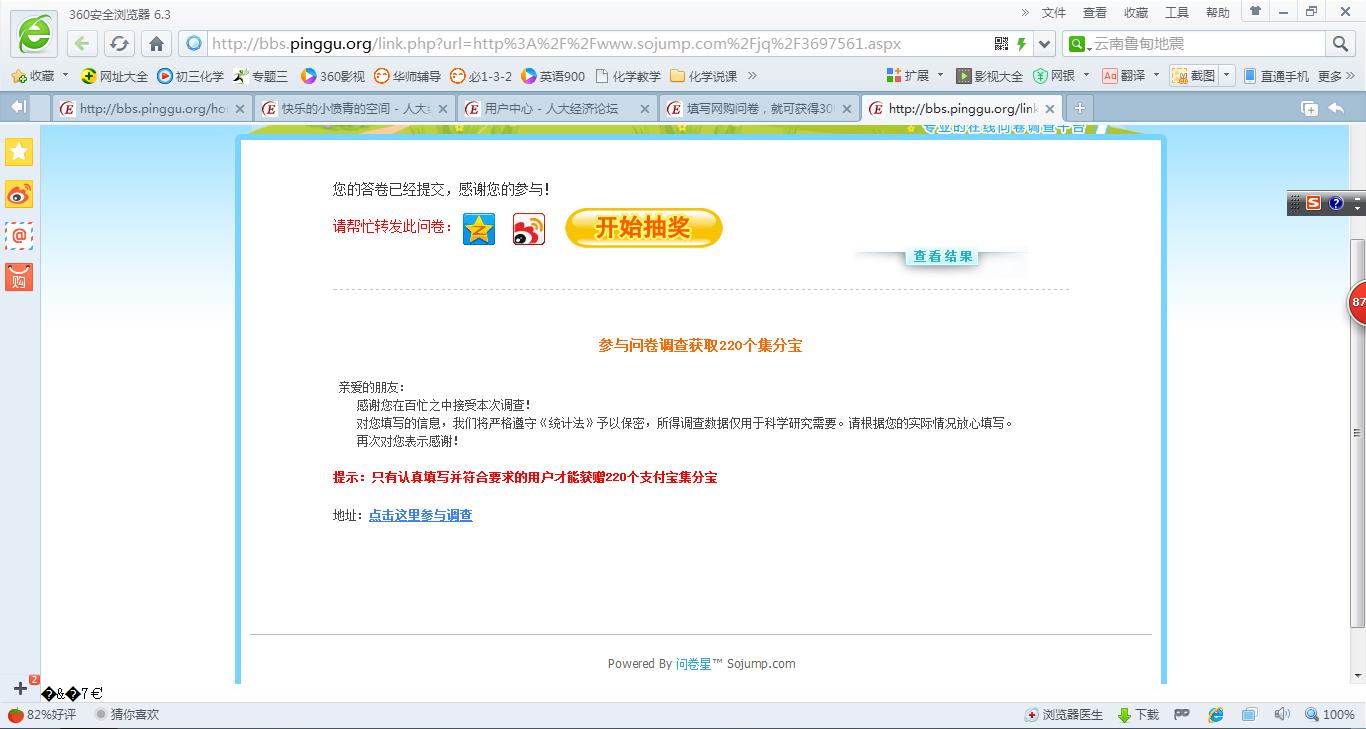Screen dimensions: 1366x729
Task: Open the sidebar favorites star icon
Action: pos(19,151)
